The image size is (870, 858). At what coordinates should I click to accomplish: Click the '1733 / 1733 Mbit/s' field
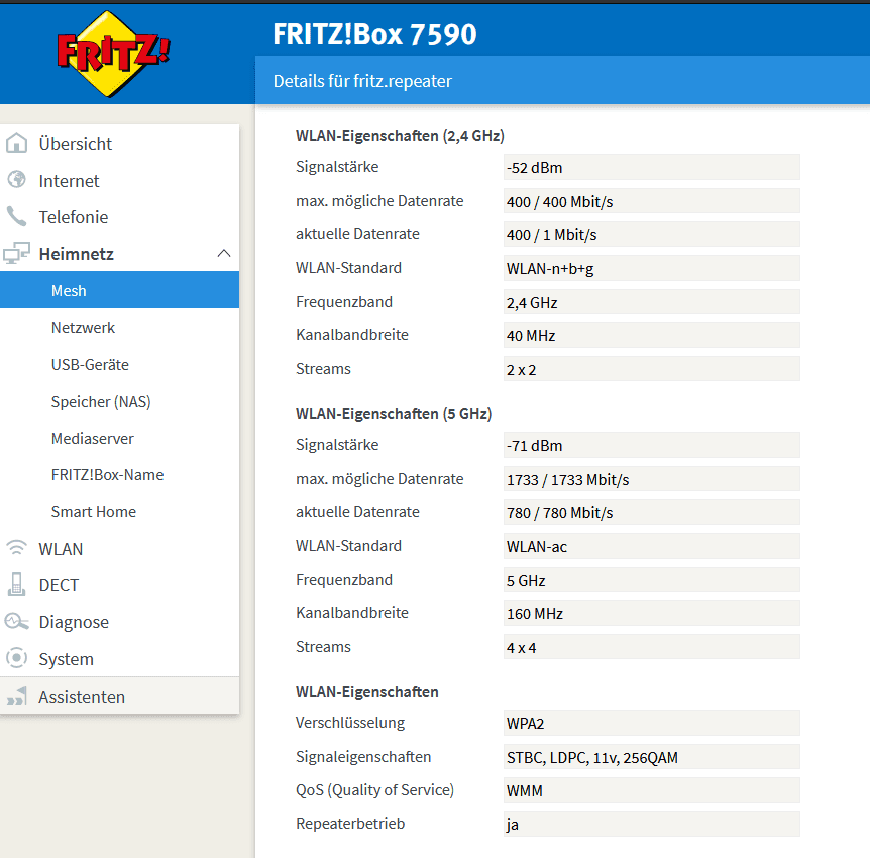tap(651, 480)
